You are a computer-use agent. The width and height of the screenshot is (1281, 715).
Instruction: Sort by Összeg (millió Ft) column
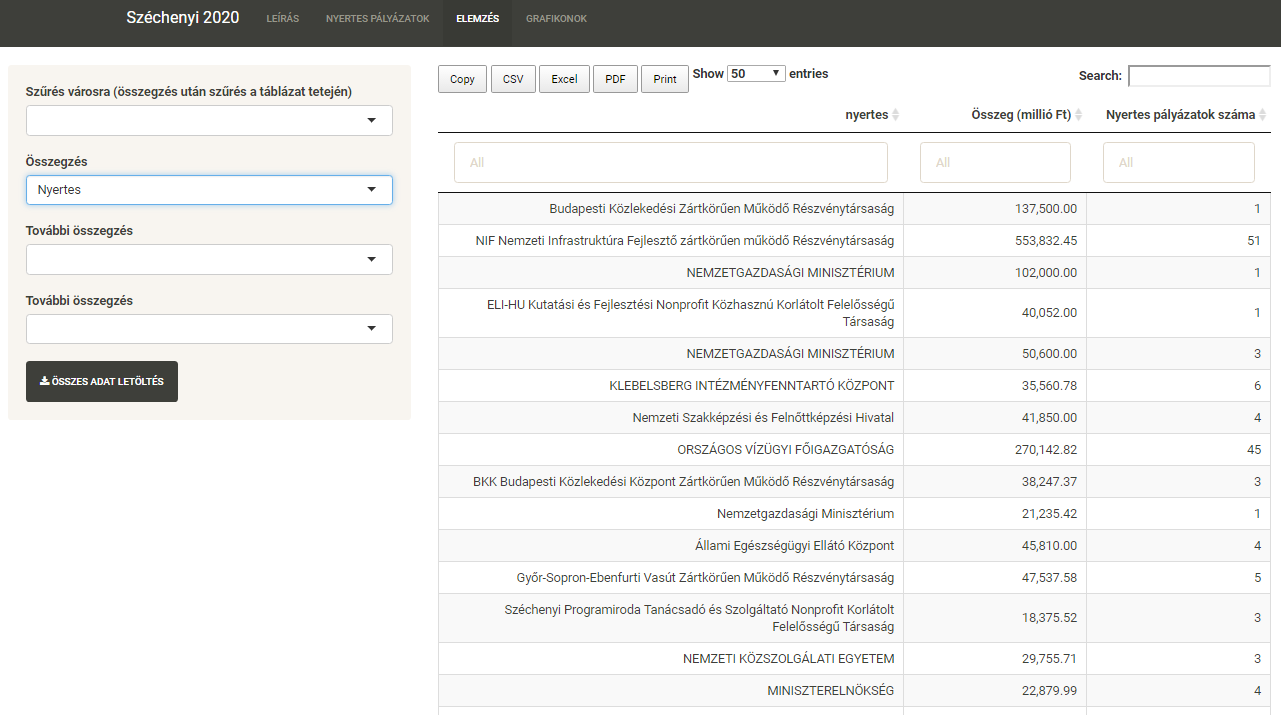pos(1079,115)
